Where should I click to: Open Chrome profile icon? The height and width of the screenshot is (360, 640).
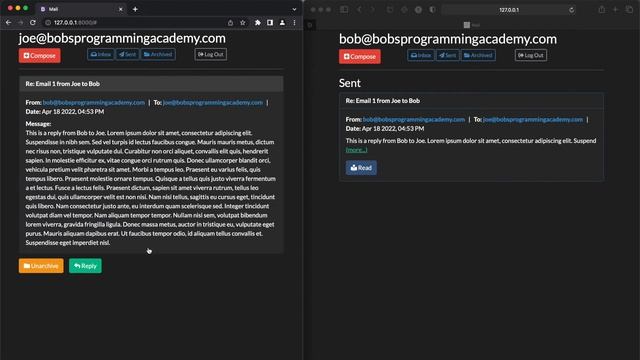click(x=282, y=23)
